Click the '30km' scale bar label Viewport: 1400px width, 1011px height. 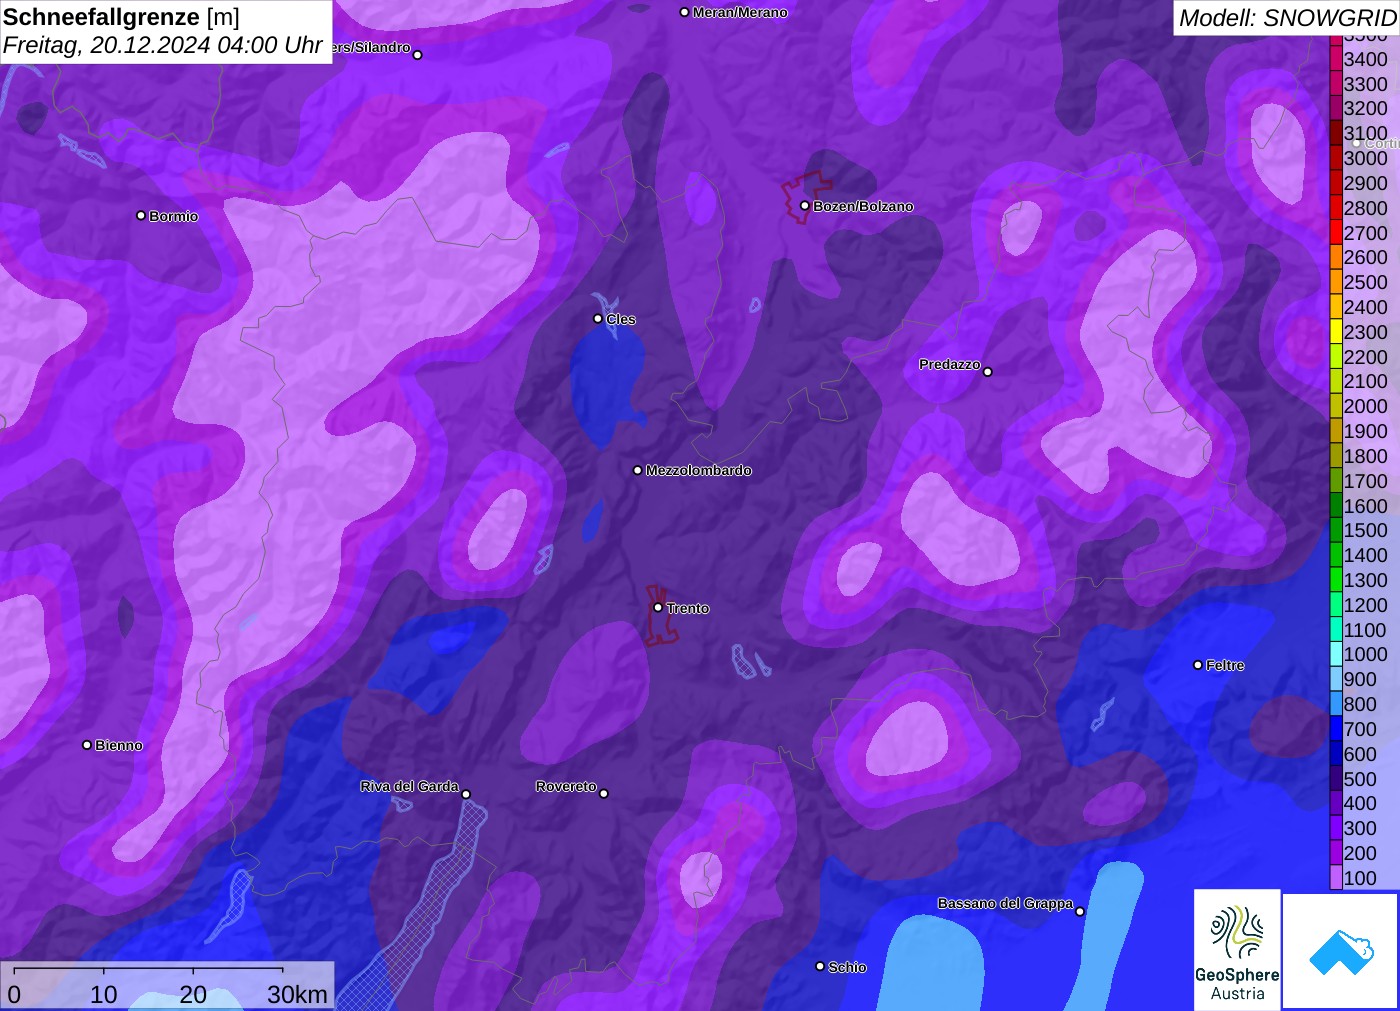[297, 995]
